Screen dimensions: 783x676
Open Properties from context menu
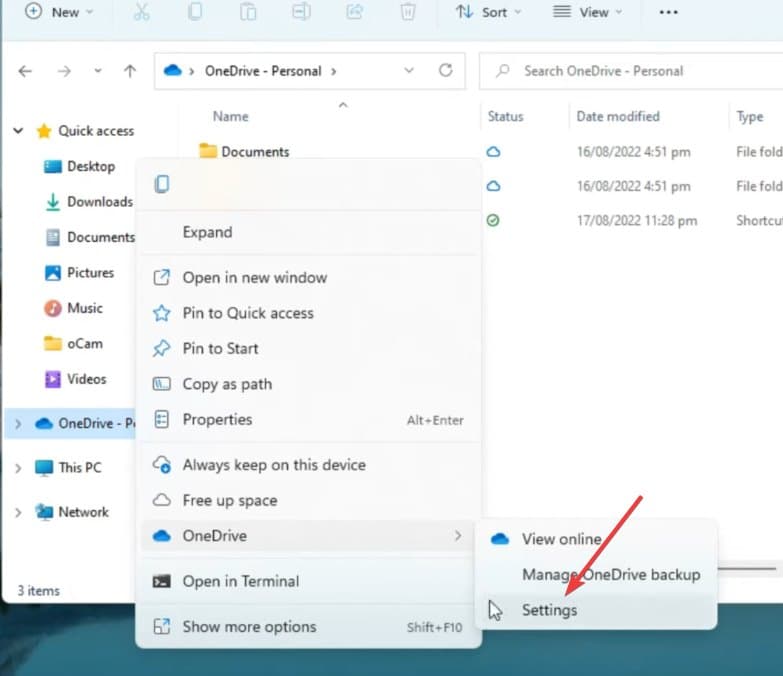coord(308,419)
